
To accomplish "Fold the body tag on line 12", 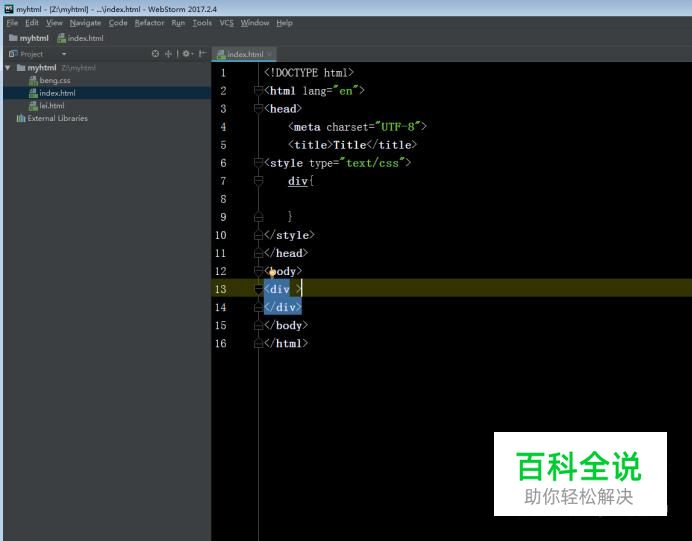I will (259, 271).
